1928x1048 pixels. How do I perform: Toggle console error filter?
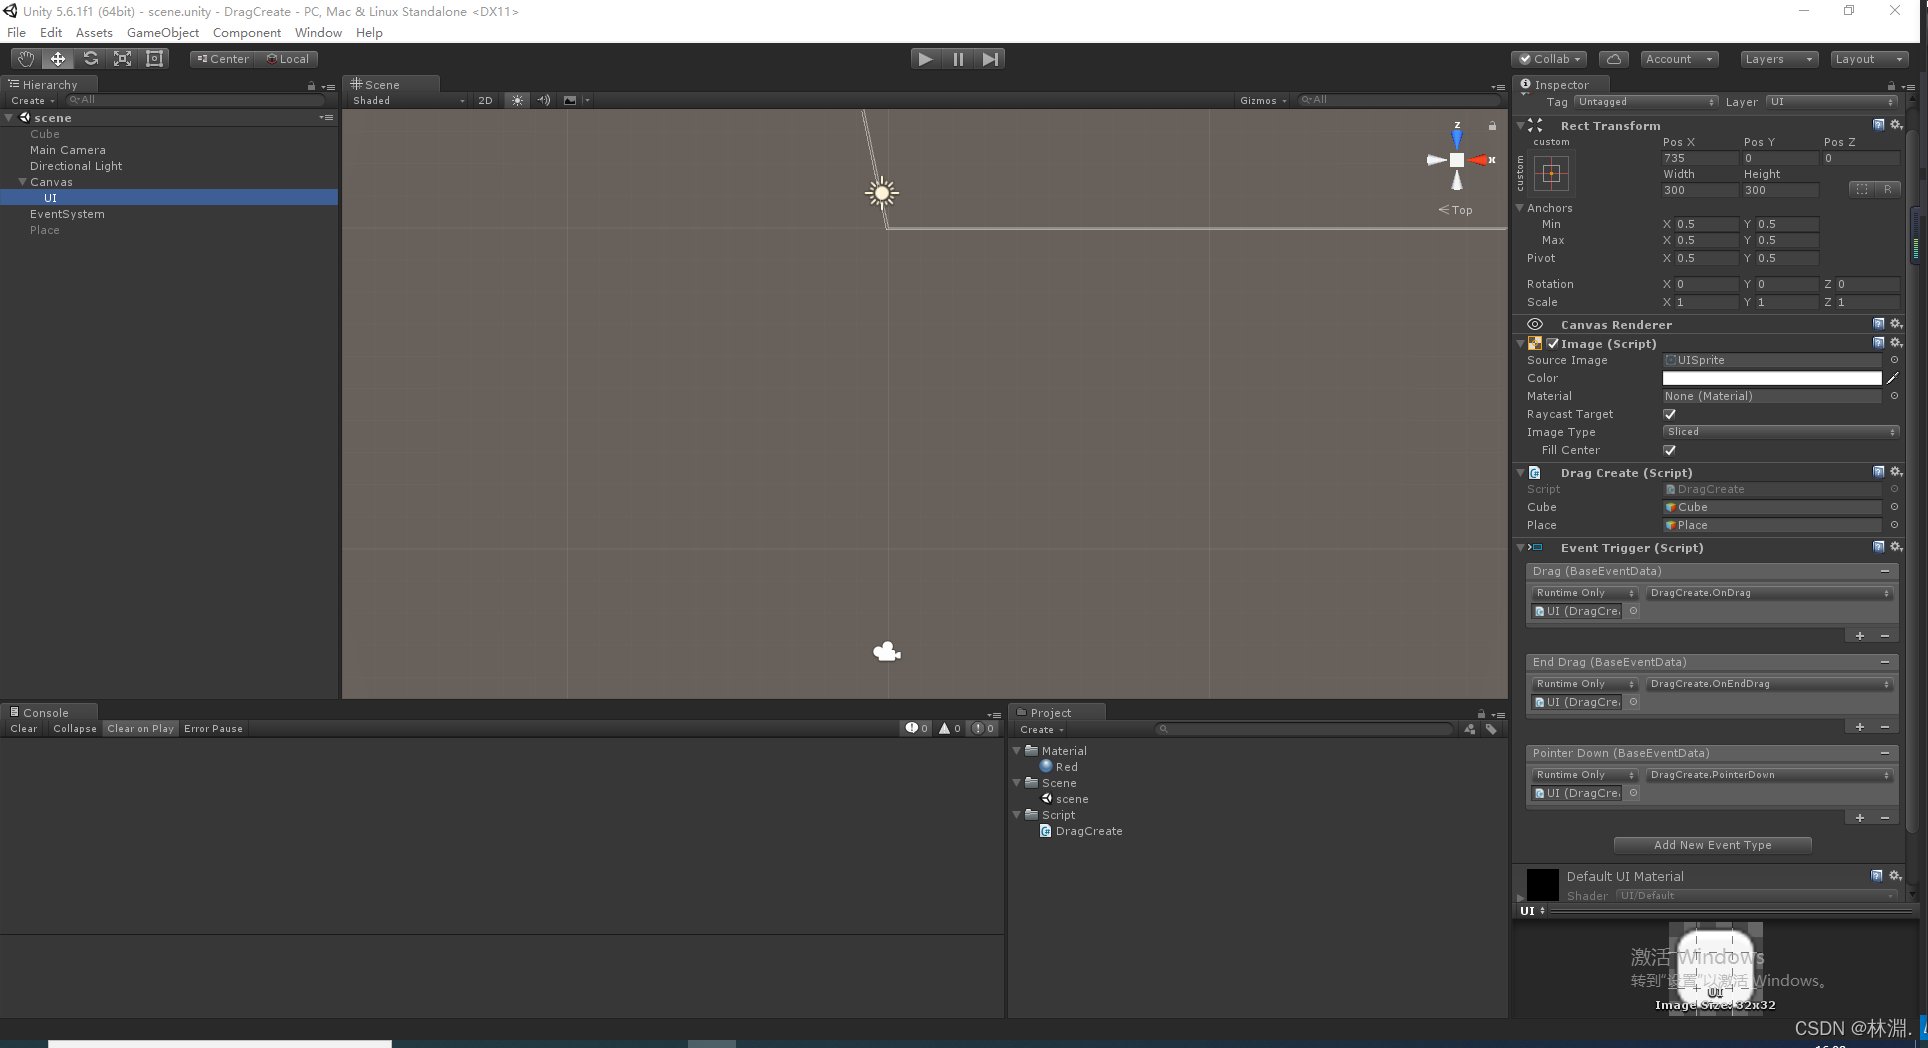pyautogui.click(x=983, y=728)
